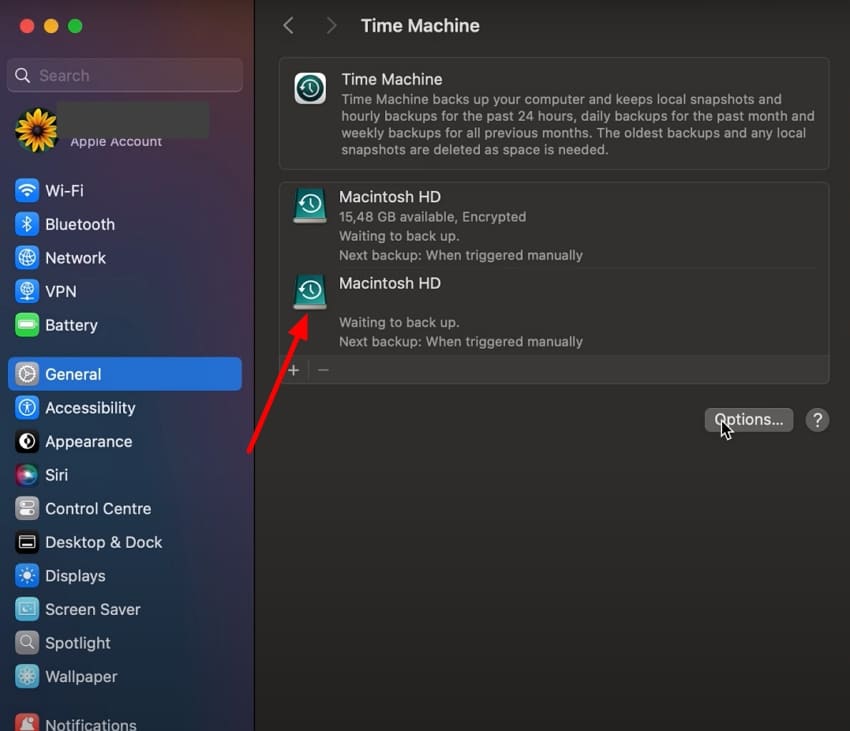Click the Apple Account label

tap(116, 142)
